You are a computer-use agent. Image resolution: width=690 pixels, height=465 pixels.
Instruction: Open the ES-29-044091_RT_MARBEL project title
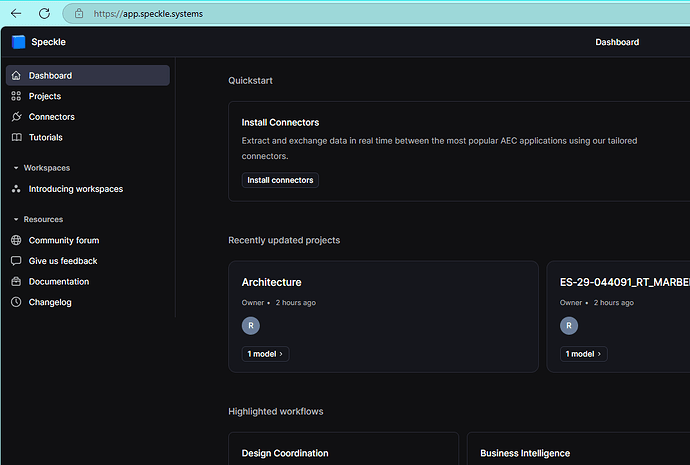pos(625,282)
